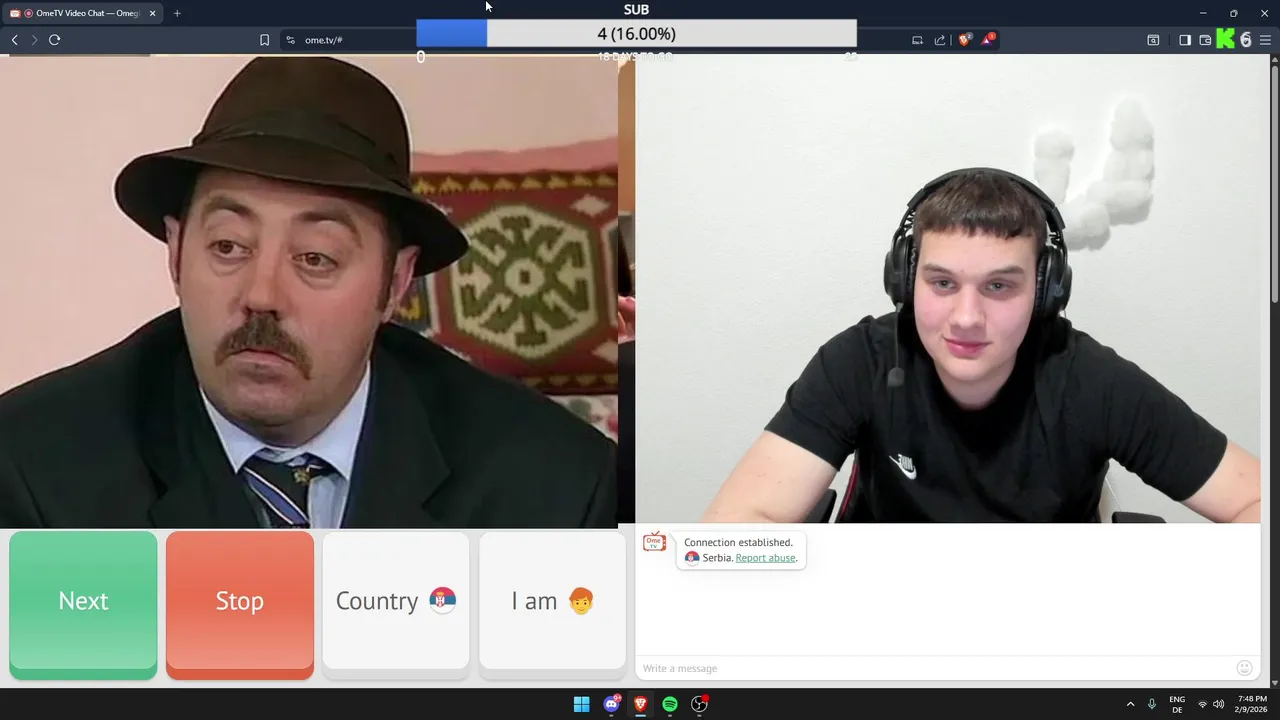Click the red Stop button
The image size is (1280, 720).
tap(240, 605)
